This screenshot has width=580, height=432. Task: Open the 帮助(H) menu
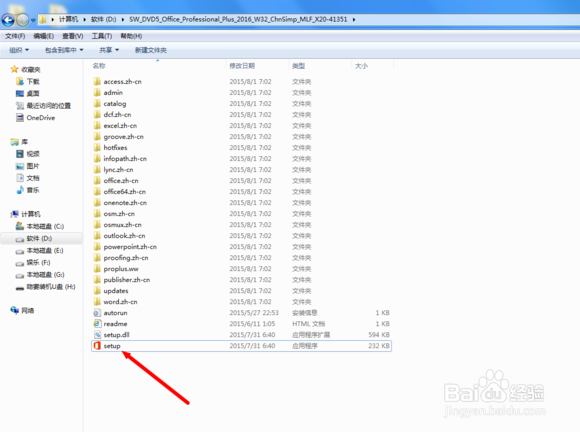131,36
